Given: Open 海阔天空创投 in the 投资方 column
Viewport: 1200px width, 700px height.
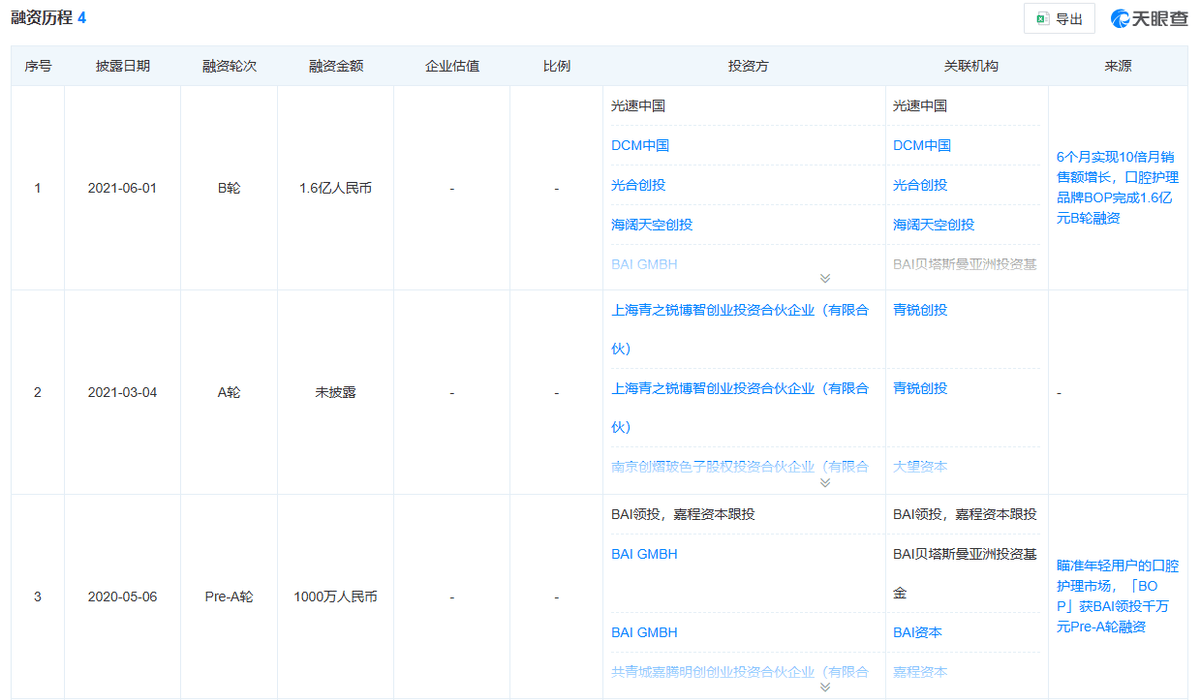Looking at the screenshot, I should point(652,225).
